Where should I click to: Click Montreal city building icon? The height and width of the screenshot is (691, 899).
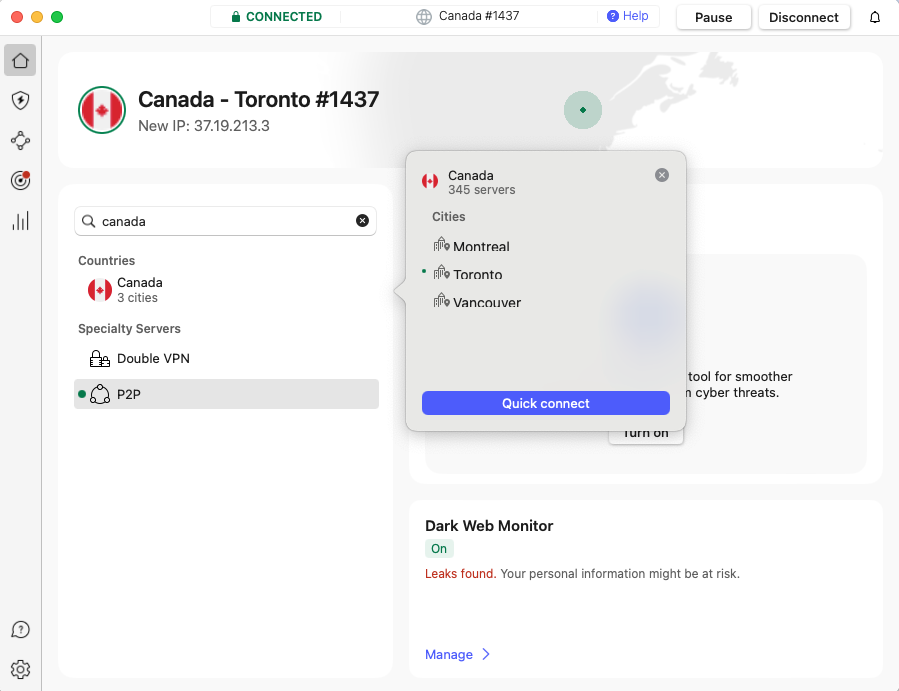pos(441,245)
